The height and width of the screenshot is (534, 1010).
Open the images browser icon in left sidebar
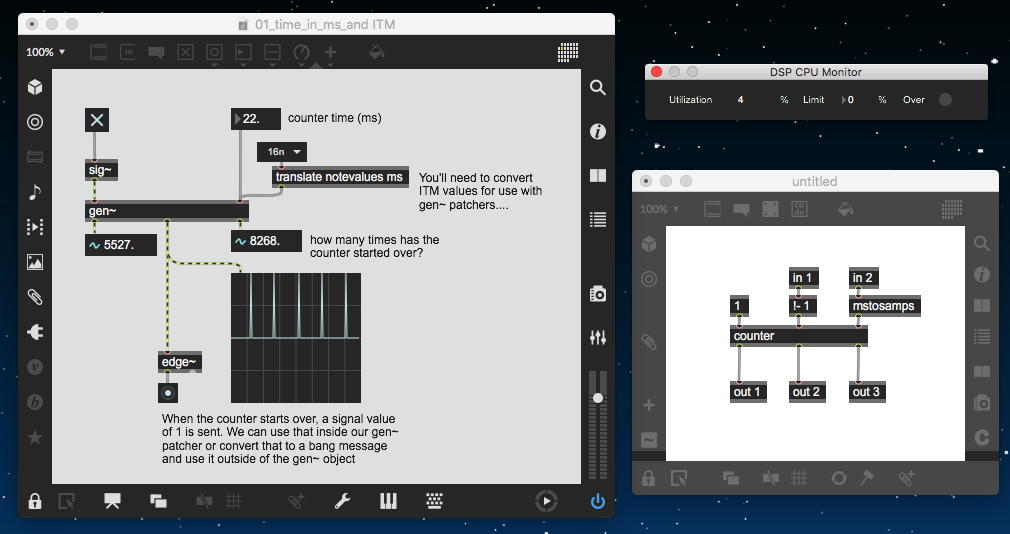pos(35,262)
